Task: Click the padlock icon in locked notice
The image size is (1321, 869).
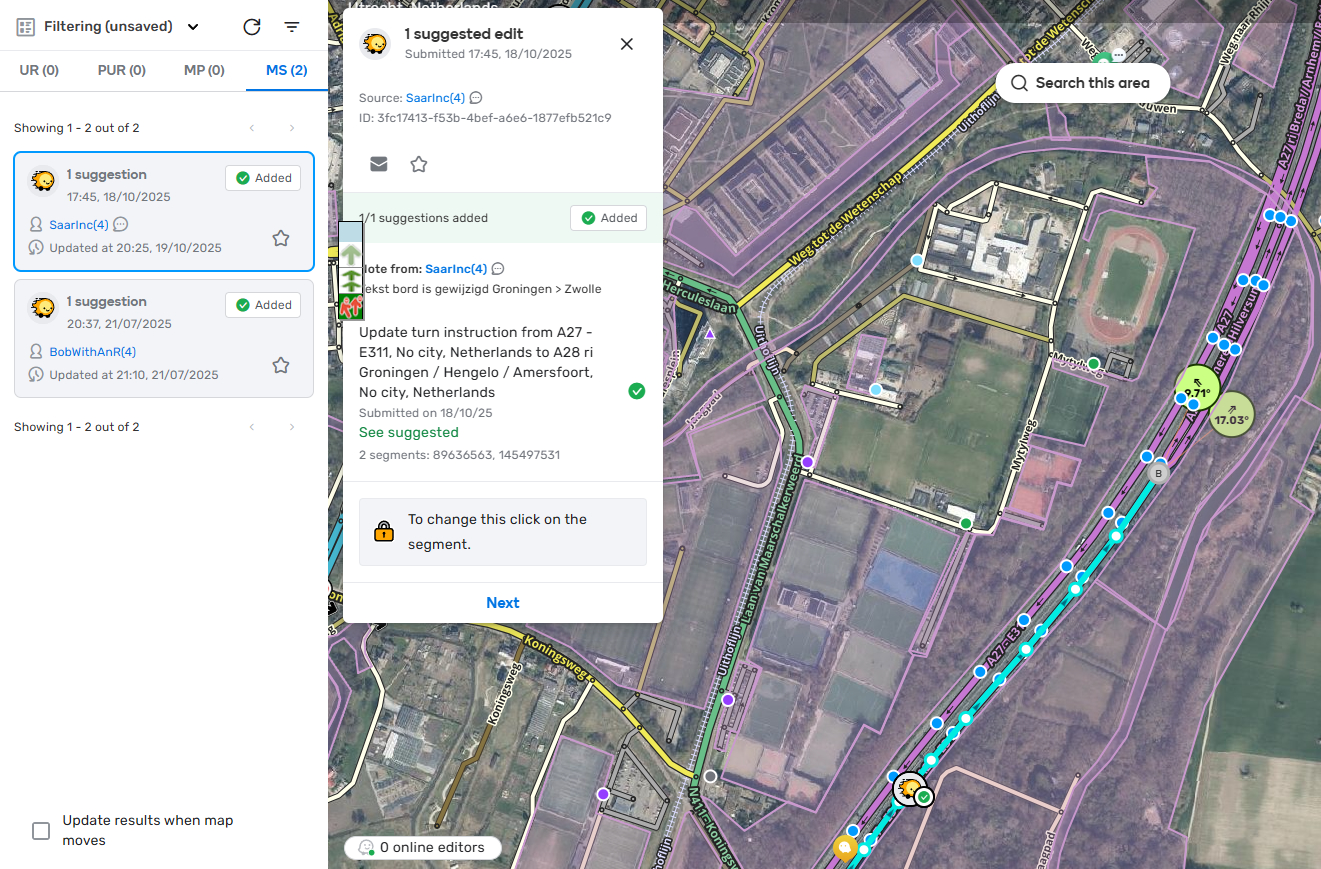Action: pyautogui.click(x=384, y=532)
